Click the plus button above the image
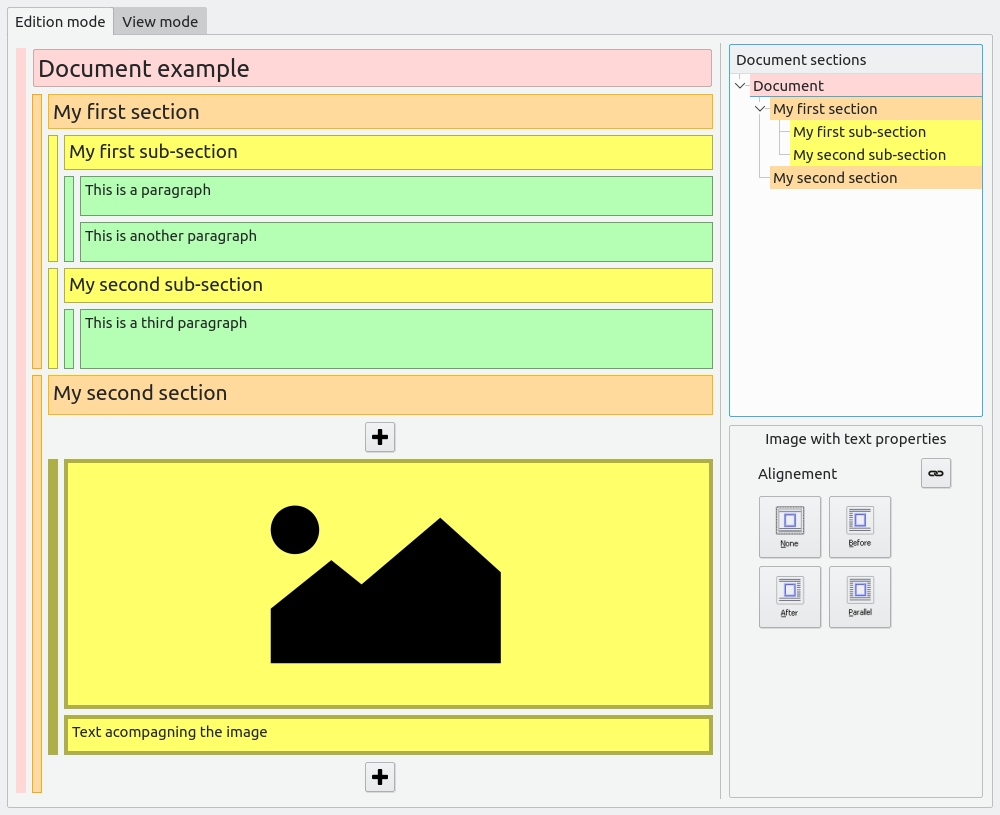This screenshot has height=815, width=1000. tap(380, 437)
